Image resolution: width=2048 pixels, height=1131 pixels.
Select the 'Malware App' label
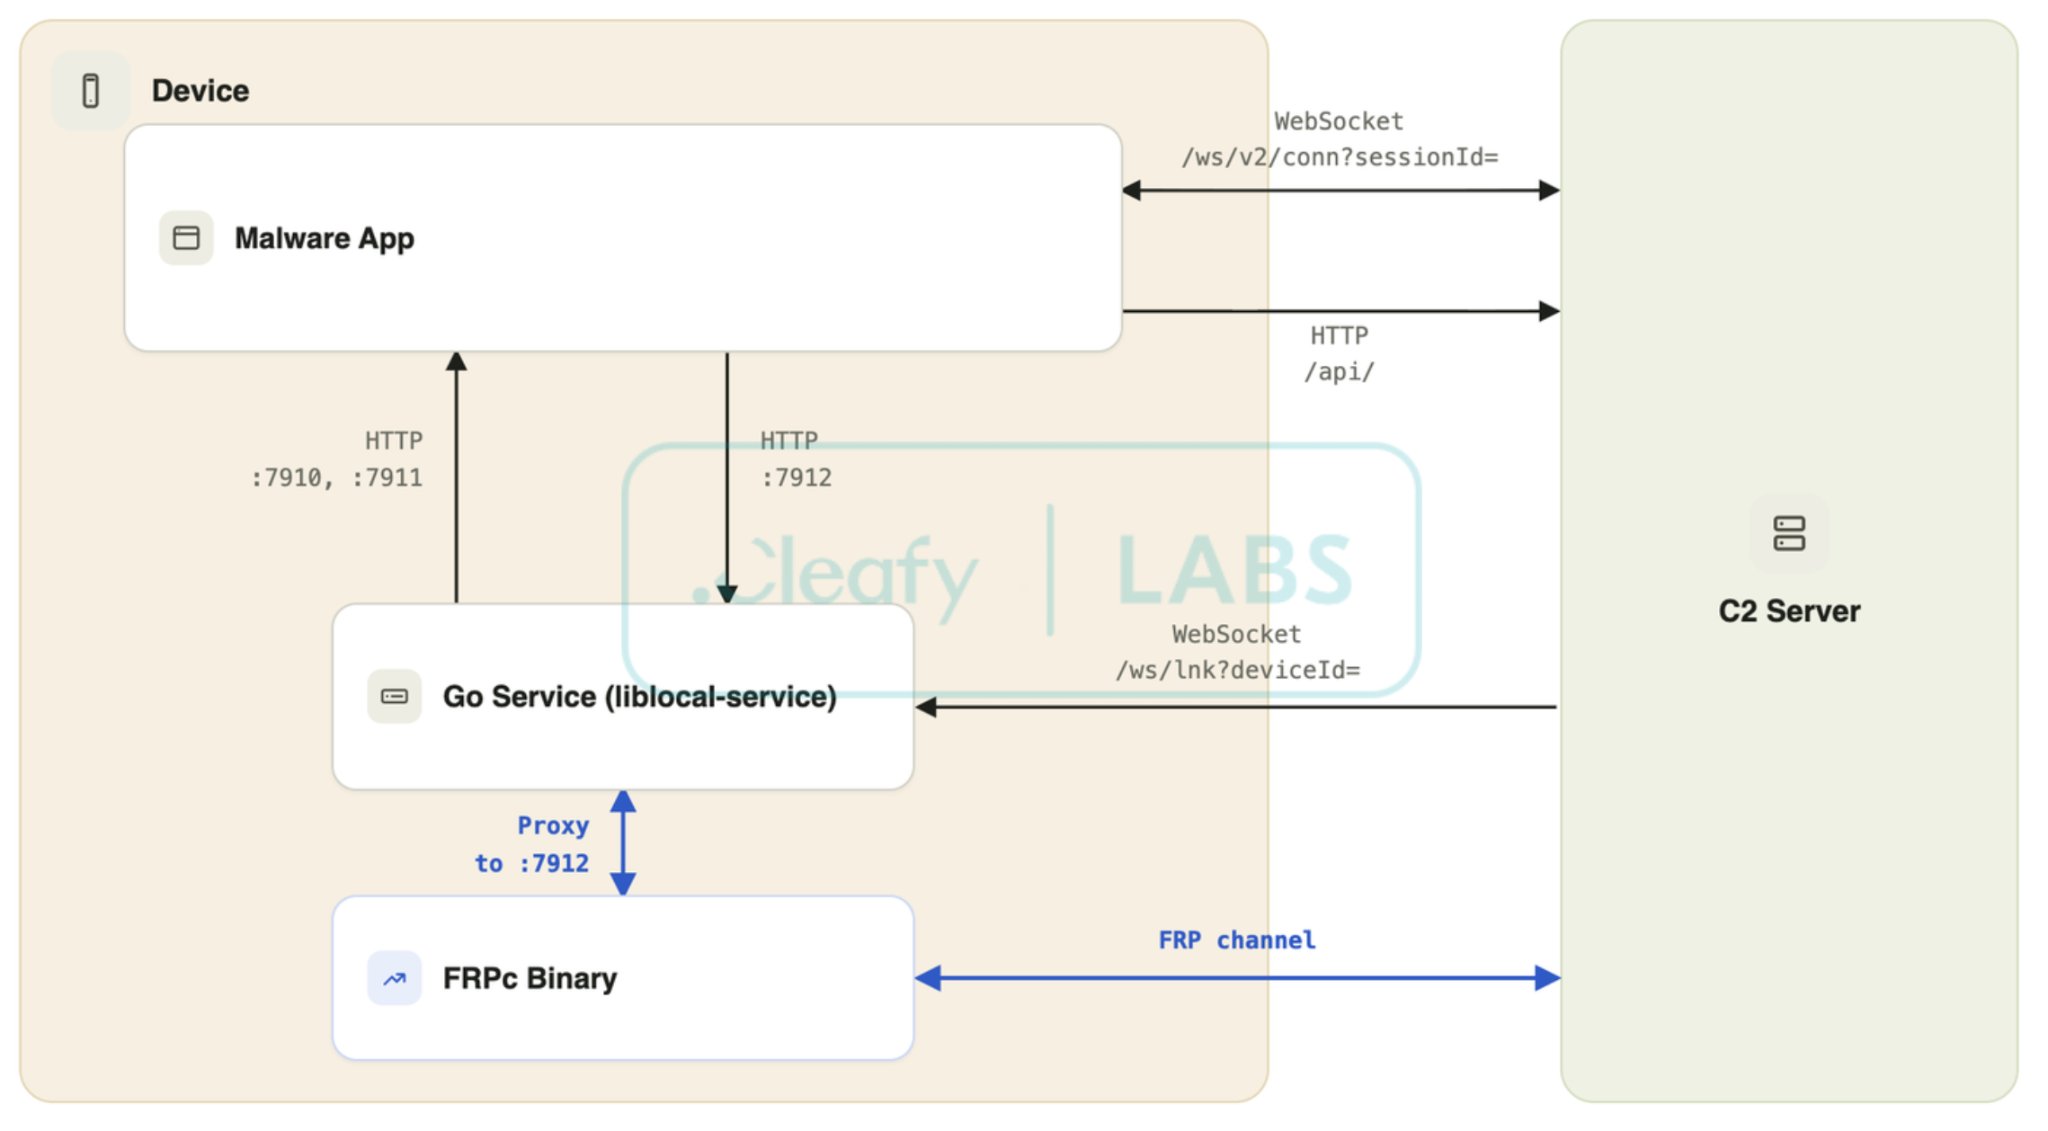324,238
